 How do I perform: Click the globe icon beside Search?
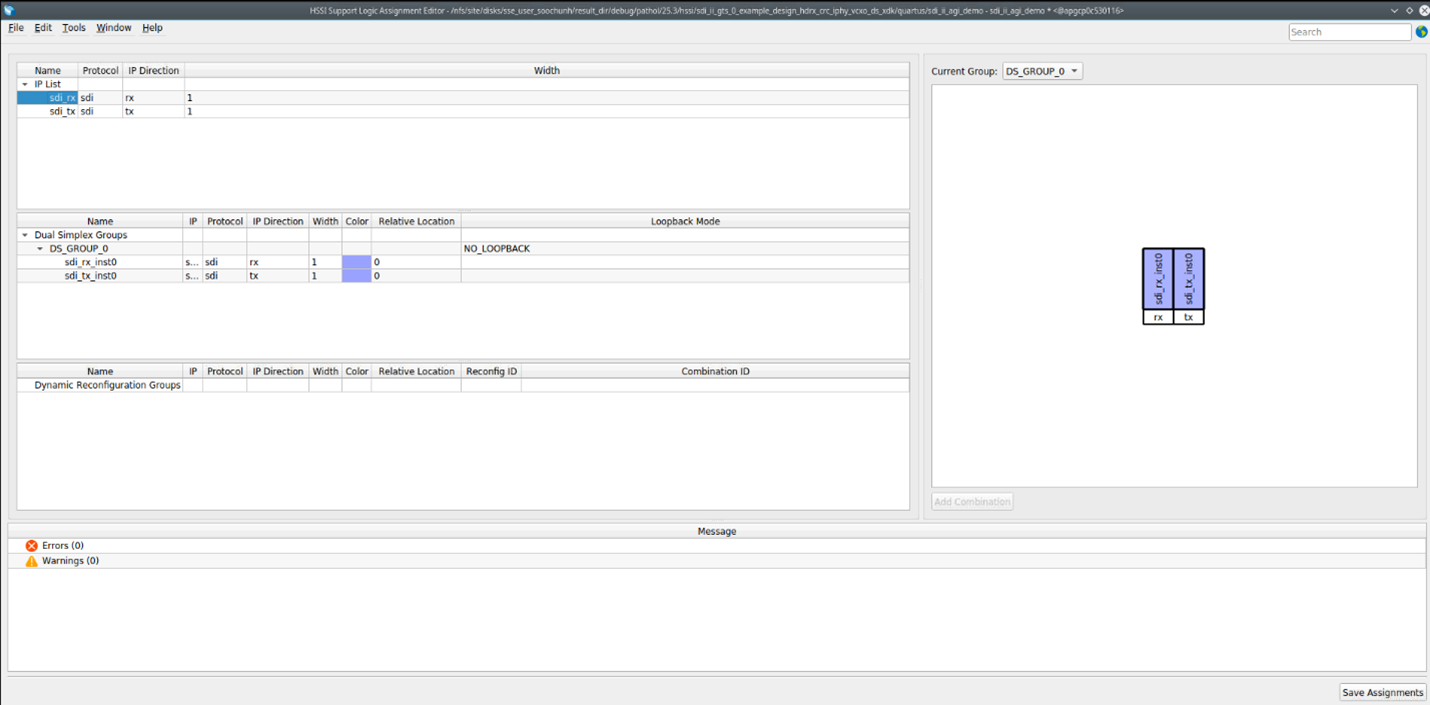pos(1421,32)
